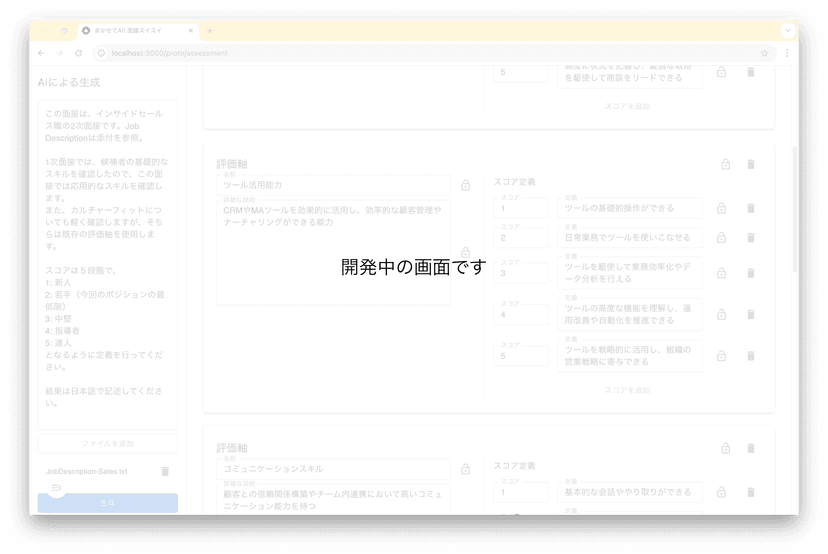Delete the ツール活用能力 evaluation axis
Viewport: 828px width, 554px height.
(x=751, y=165)
